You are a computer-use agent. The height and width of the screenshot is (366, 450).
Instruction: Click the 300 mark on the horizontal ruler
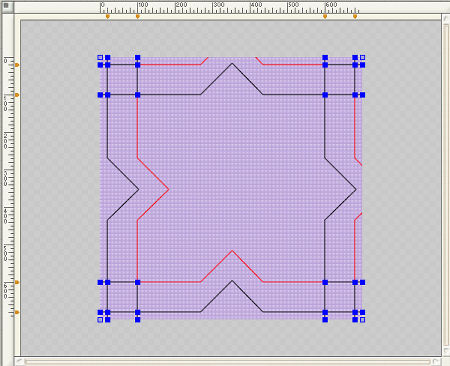click(218, 5)
